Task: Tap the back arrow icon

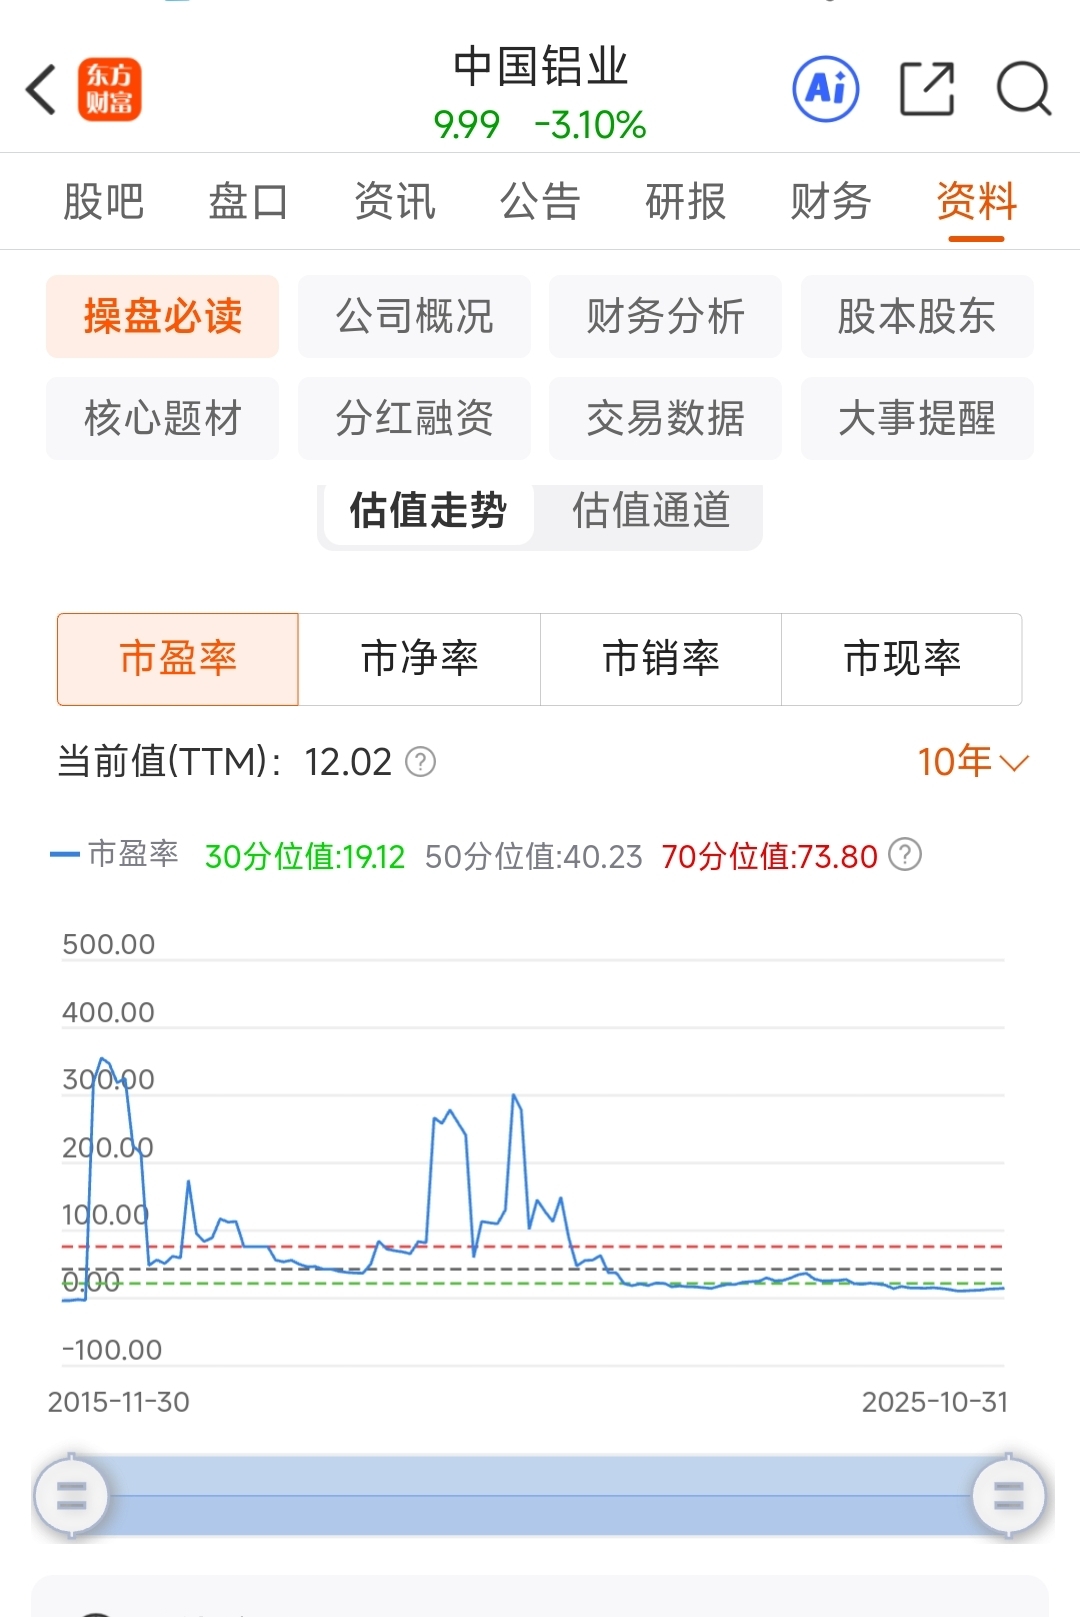Action: [x=41, y=90]
